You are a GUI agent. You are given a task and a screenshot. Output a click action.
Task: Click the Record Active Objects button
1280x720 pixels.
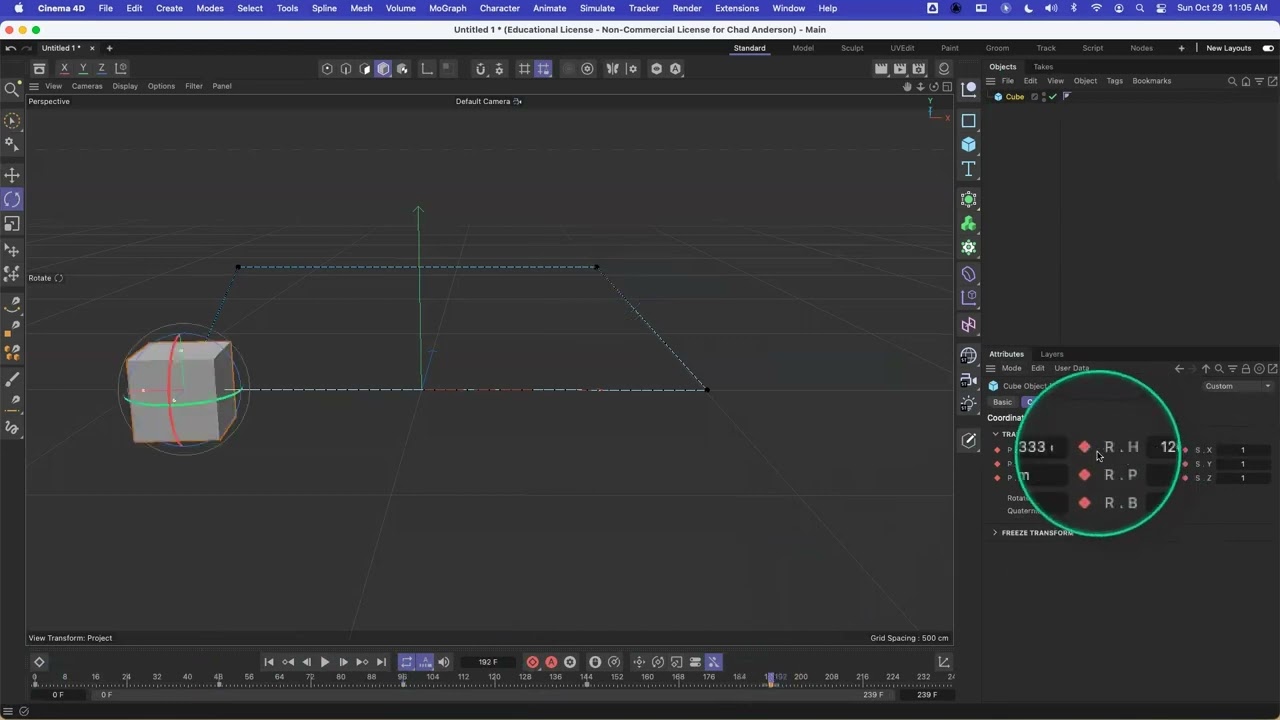(532, 662)
